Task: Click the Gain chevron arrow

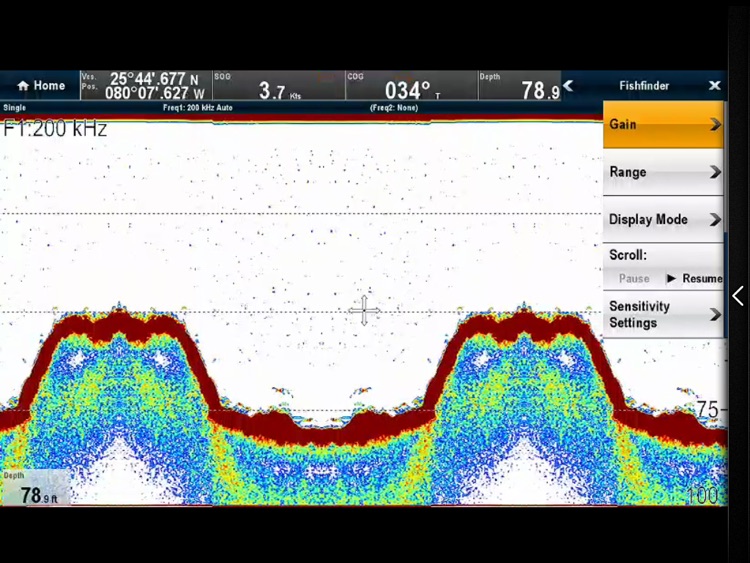Action: tap(715, 125)
